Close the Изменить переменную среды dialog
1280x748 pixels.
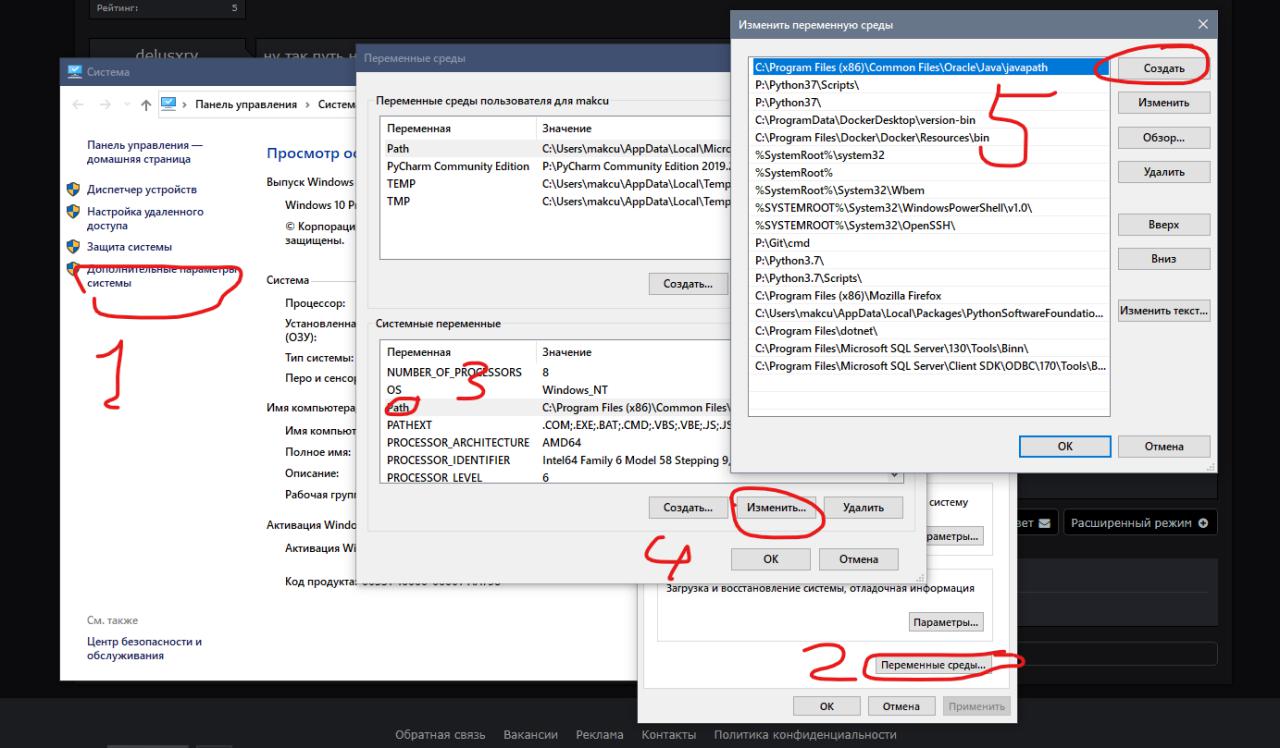point(1202,24)
